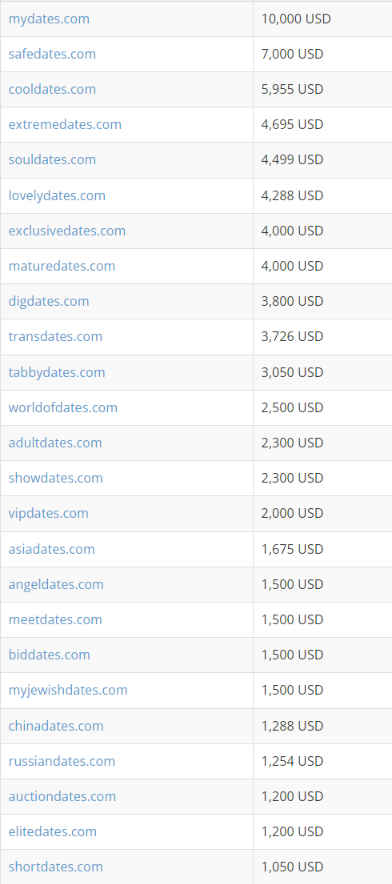Viewport: 392px width, 884px height.
Task: Click the tabbydates.com link
Action: coord(56,372)
